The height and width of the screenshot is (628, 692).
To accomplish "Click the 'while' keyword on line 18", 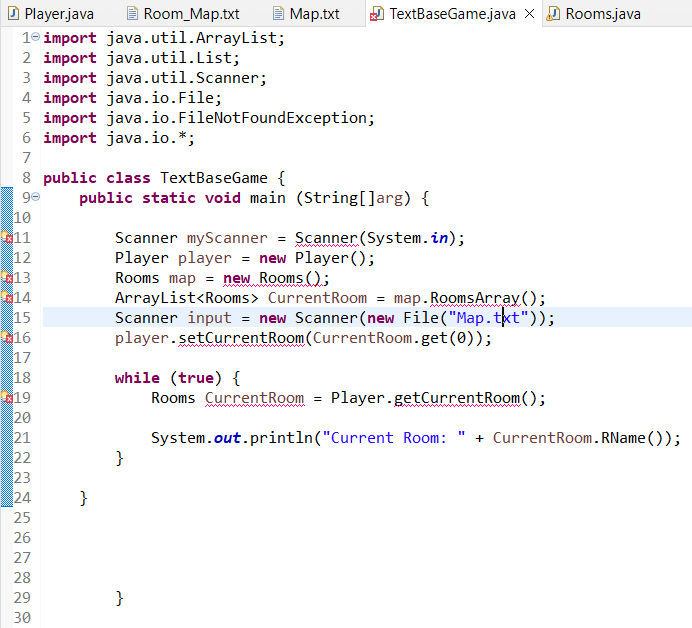I will [137, 378].
